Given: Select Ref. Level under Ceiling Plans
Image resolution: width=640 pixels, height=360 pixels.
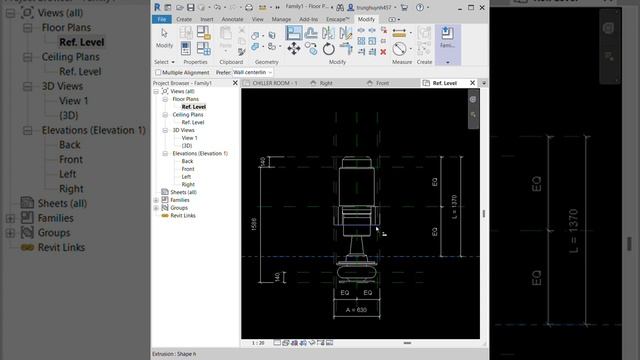Looking at the screenshot, I should 193,122.
